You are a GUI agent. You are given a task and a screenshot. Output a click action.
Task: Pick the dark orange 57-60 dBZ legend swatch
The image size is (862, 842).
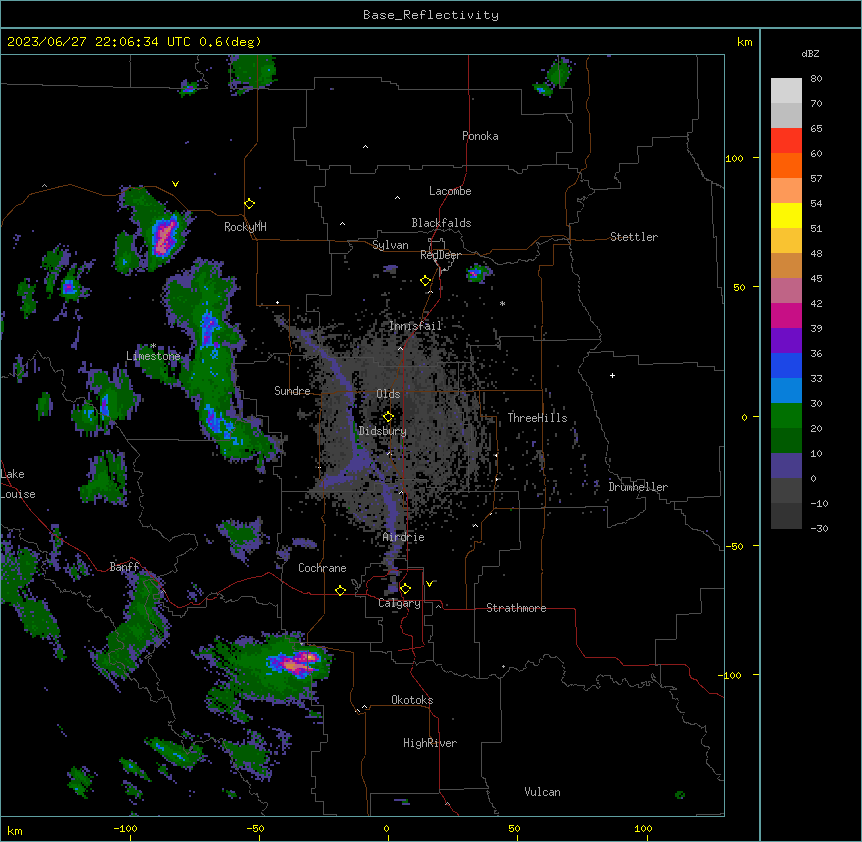pos(786,165)
